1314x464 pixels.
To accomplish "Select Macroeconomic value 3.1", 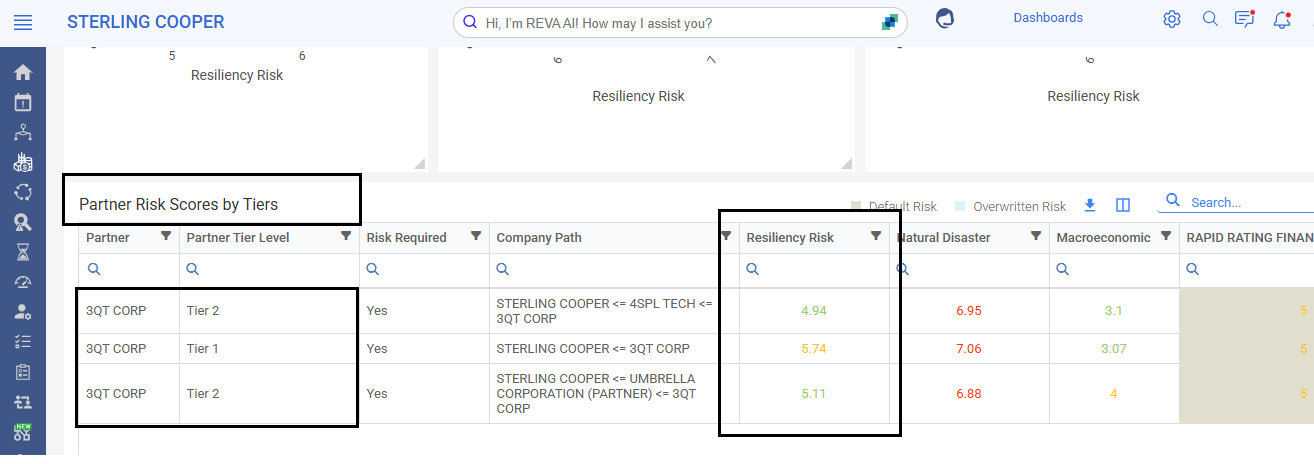I will (x=1114, y=311).
